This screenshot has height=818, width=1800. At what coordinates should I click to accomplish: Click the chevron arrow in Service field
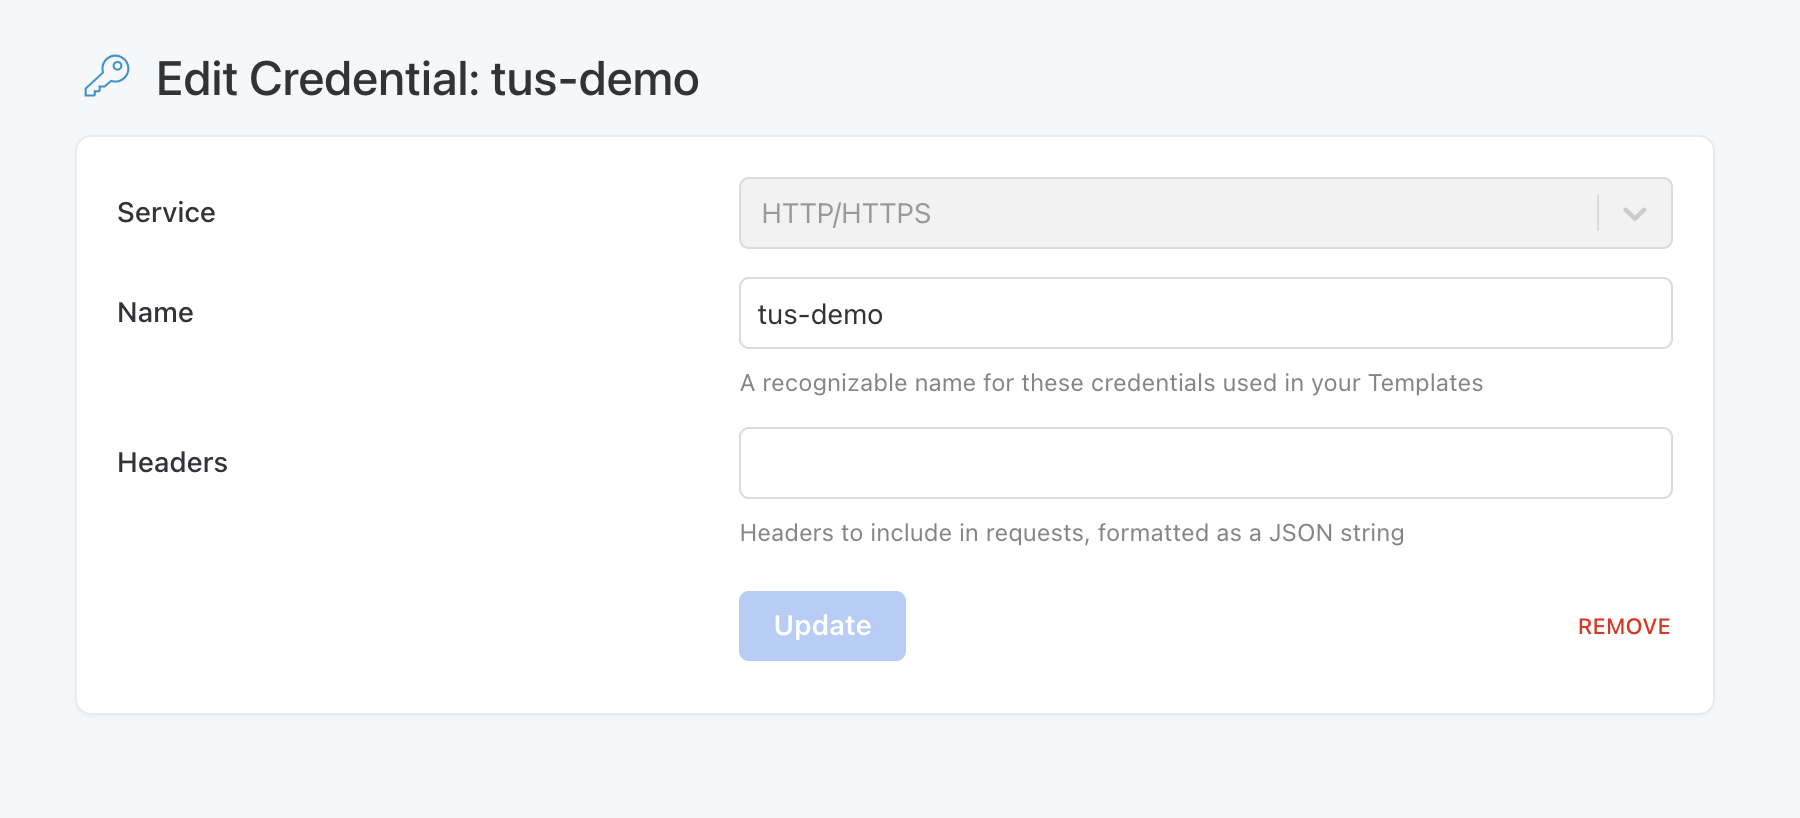click(1634, 213)
